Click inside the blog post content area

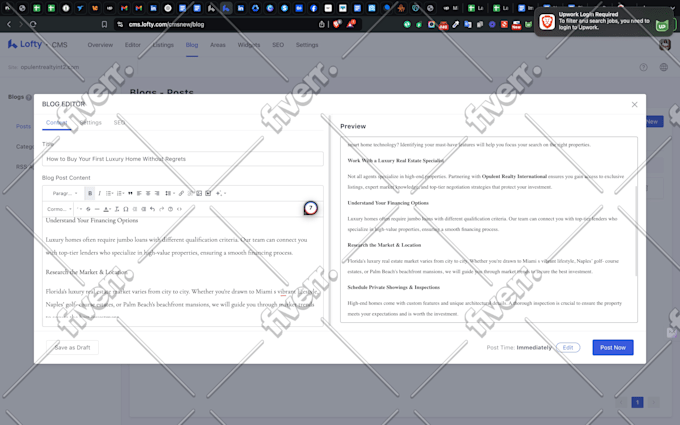tap(183, 269)
